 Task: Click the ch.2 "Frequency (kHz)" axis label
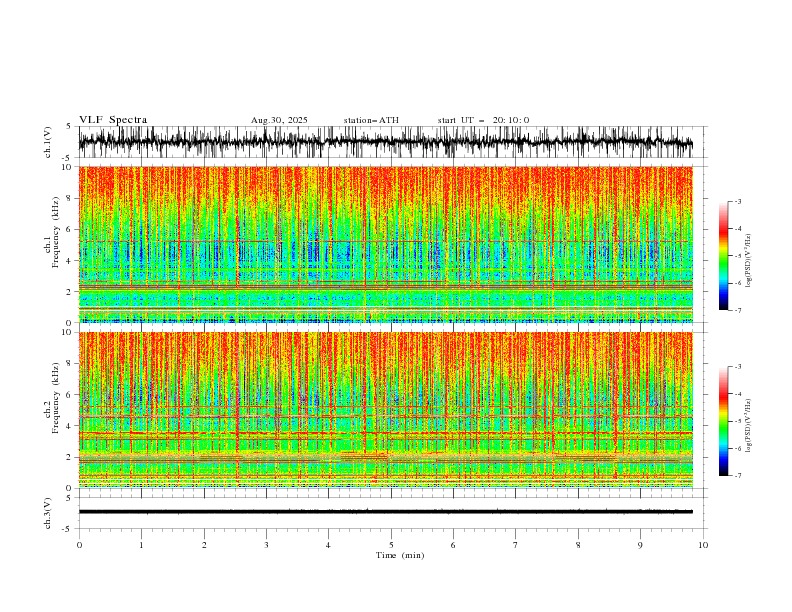(x=56, y=397)
